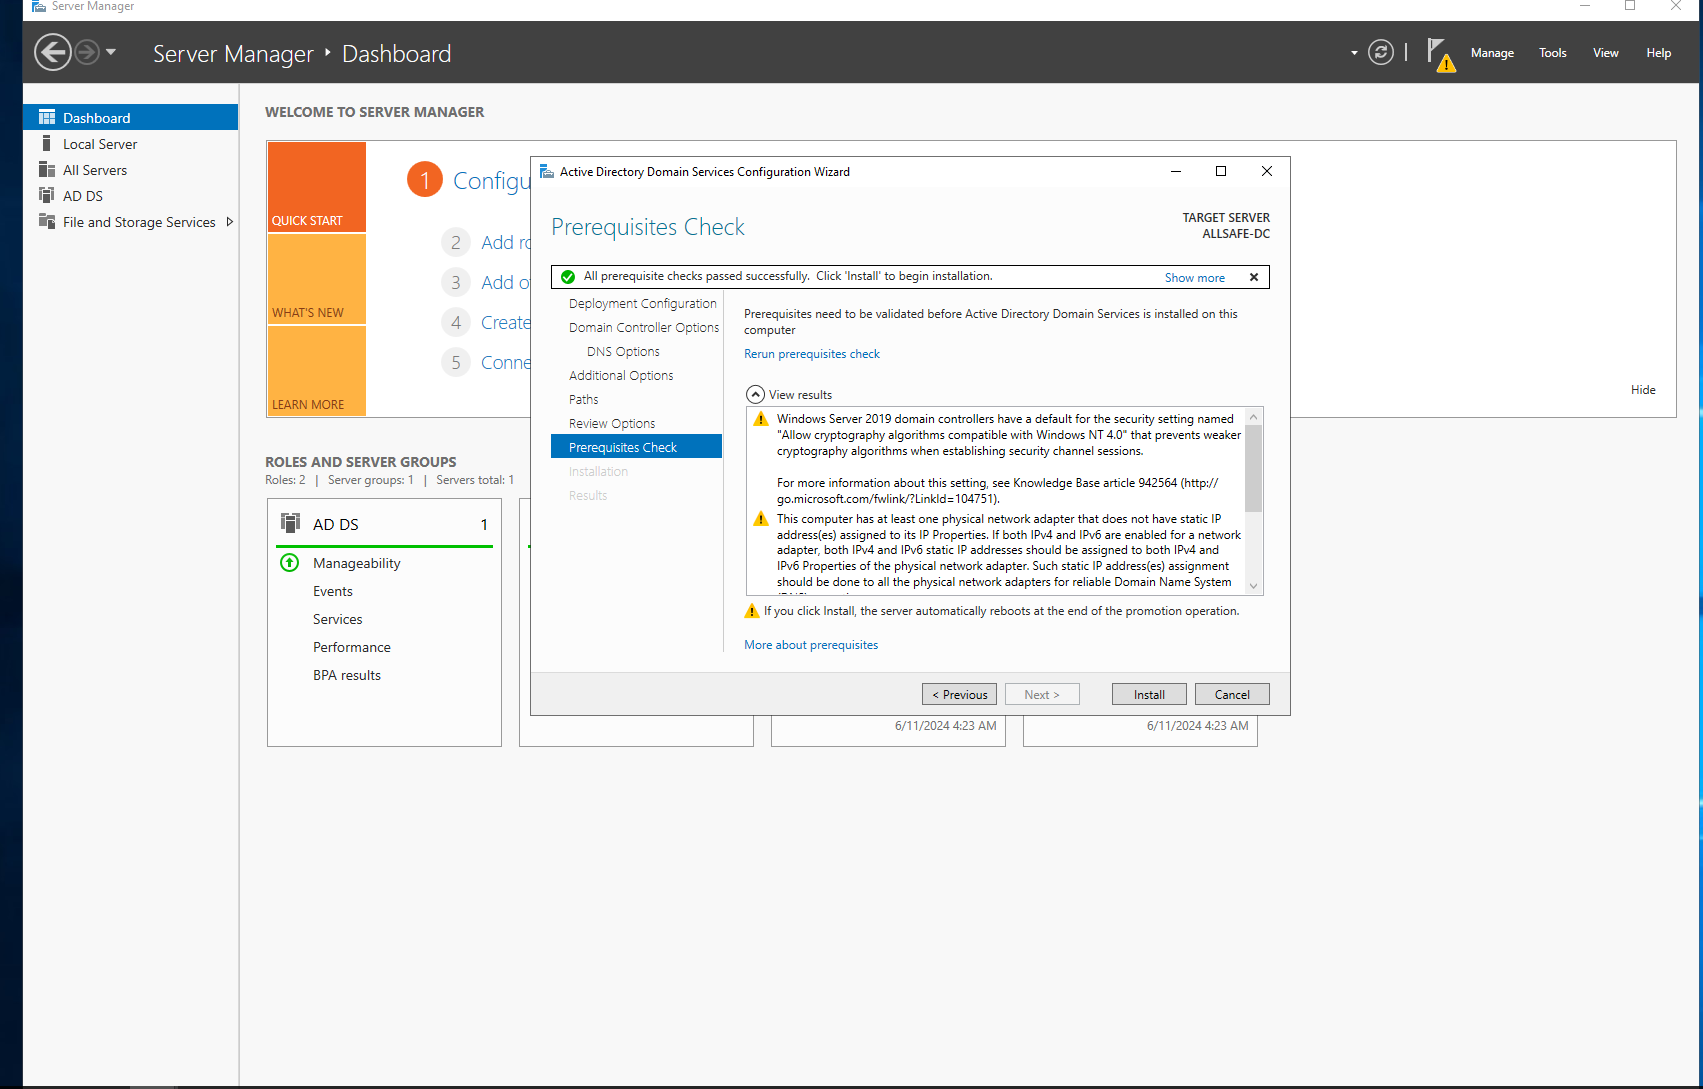Viewport: 1703px width, 1089px height.
Task: Collapse the View results section
Action: click(755, 395)
